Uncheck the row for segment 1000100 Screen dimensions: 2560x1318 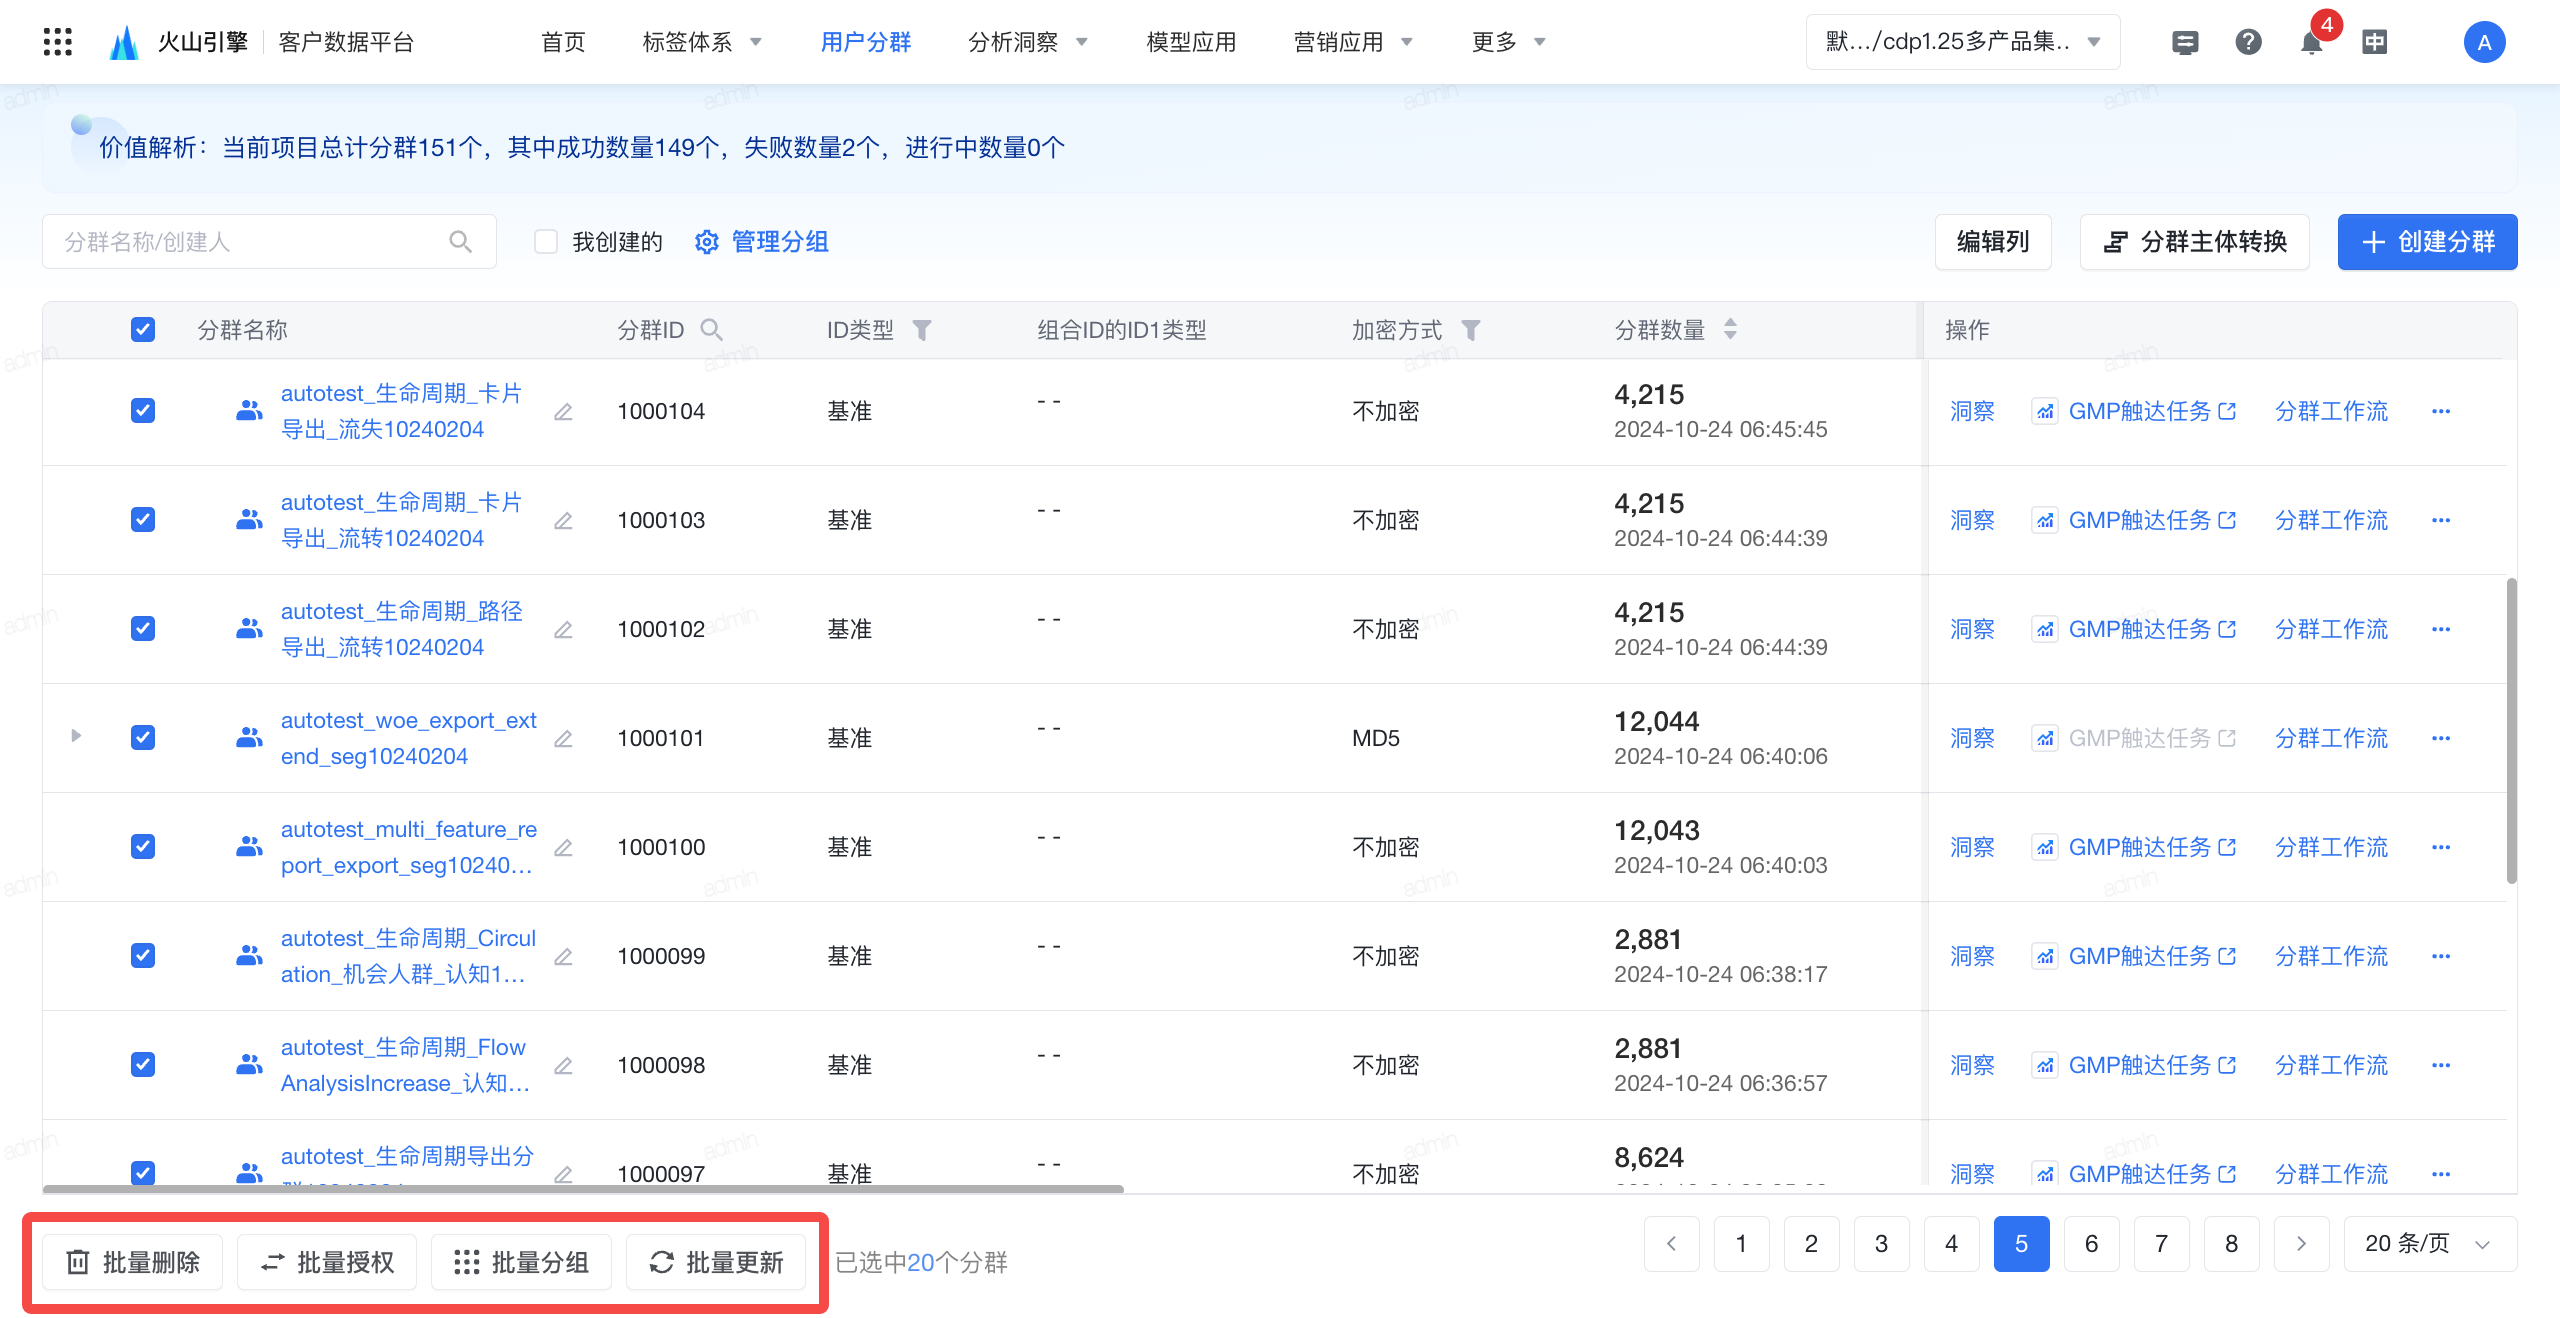(x=143, y=847)
